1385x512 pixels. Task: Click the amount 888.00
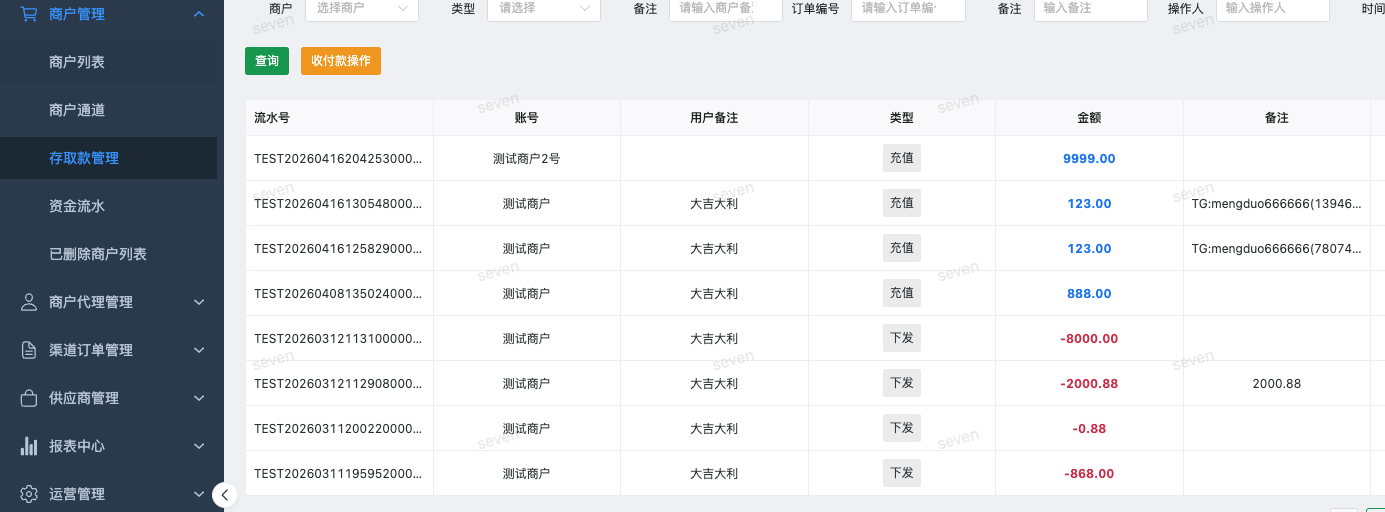(x=1089, y=294)
